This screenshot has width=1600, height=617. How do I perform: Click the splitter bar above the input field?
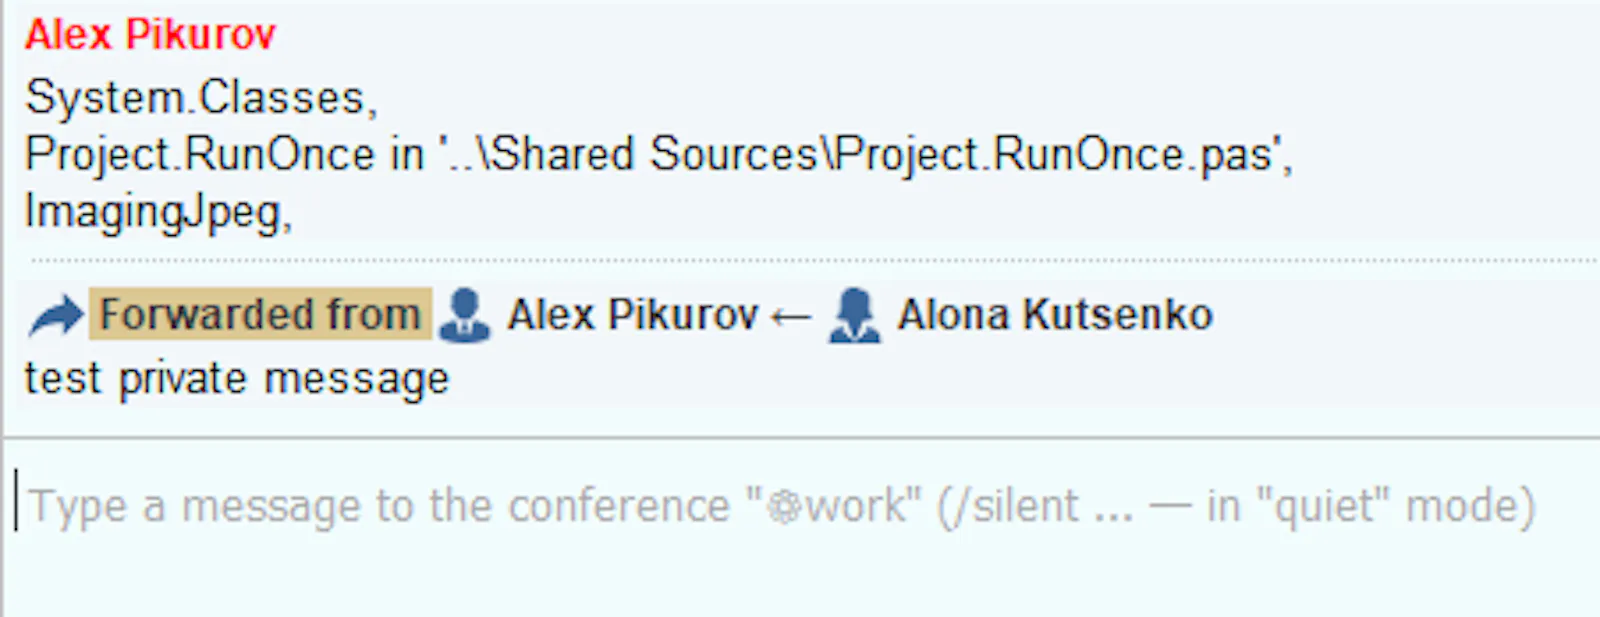pyautogui.click(x=802, y=437)
